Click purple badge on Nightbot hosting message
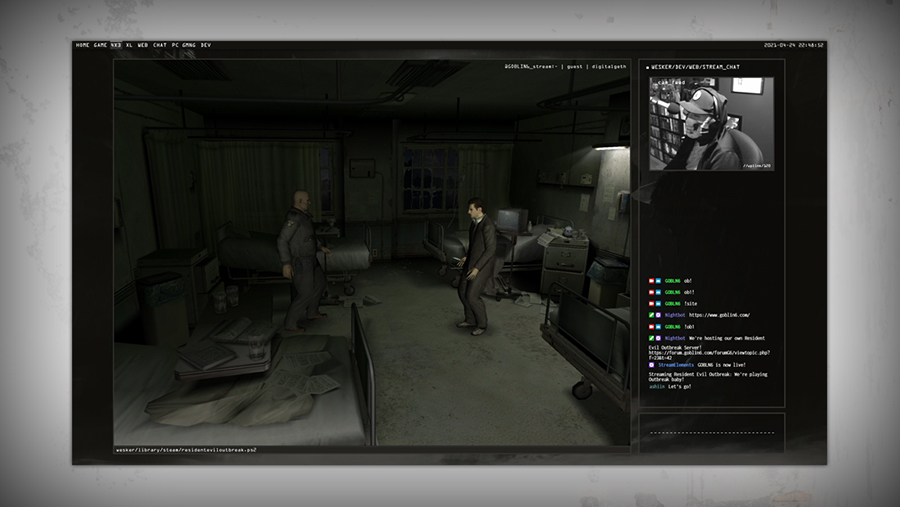 click(x=658, y=338)
